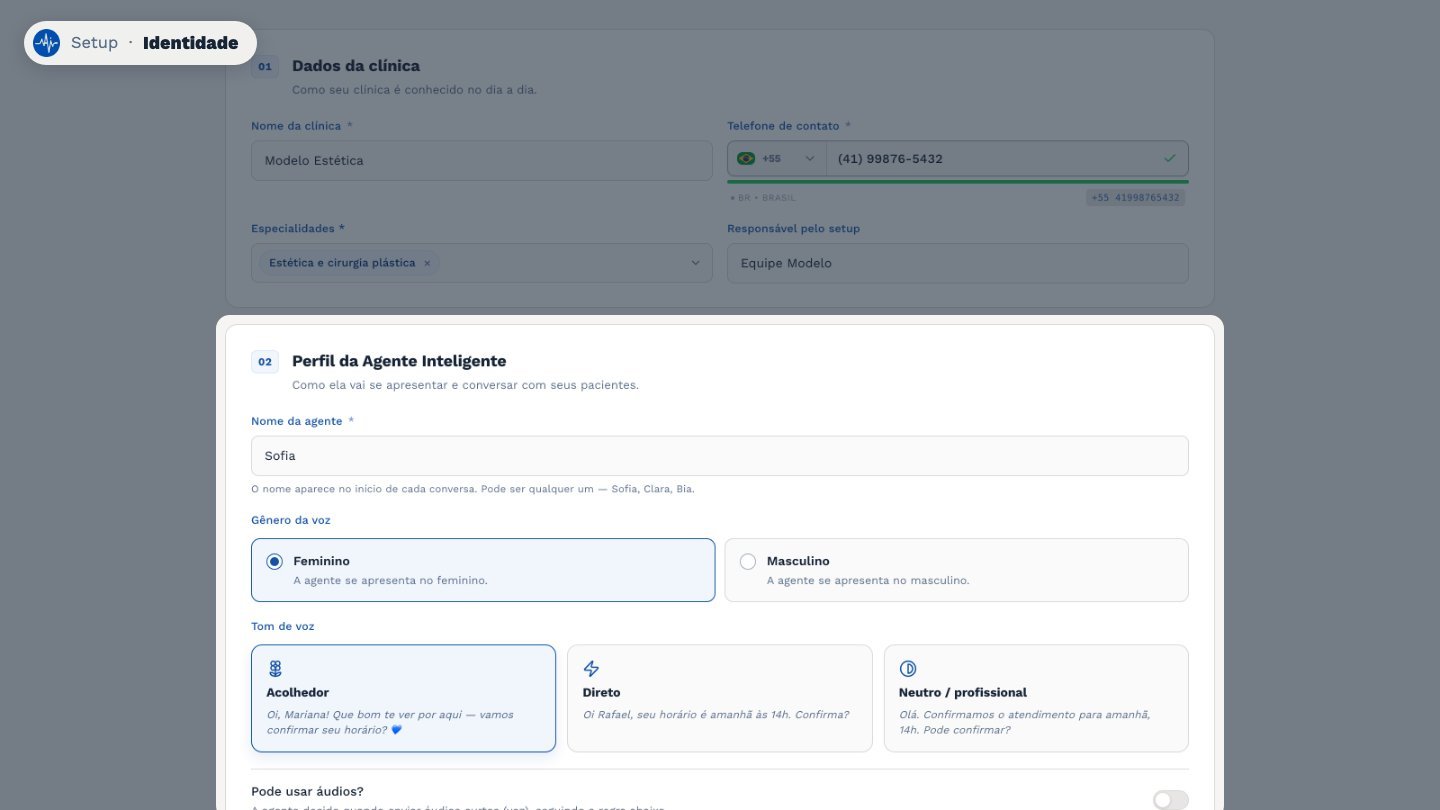The height and width of the screenshot is (810, 1440).
Task: Click the Setup breadcrumb item
Action: tap(94, 43)
